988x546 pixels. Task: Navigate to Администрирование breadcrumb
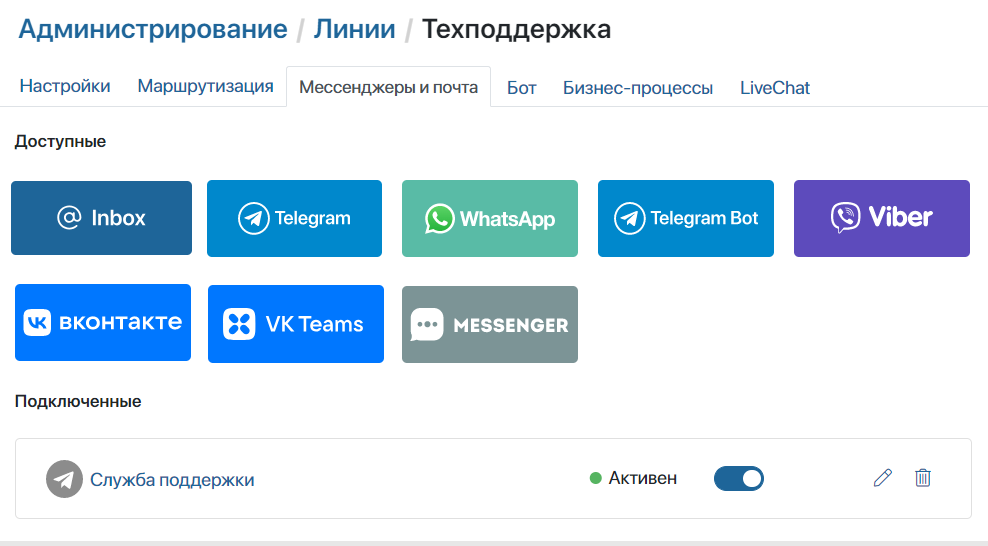(x=152, y=29)
